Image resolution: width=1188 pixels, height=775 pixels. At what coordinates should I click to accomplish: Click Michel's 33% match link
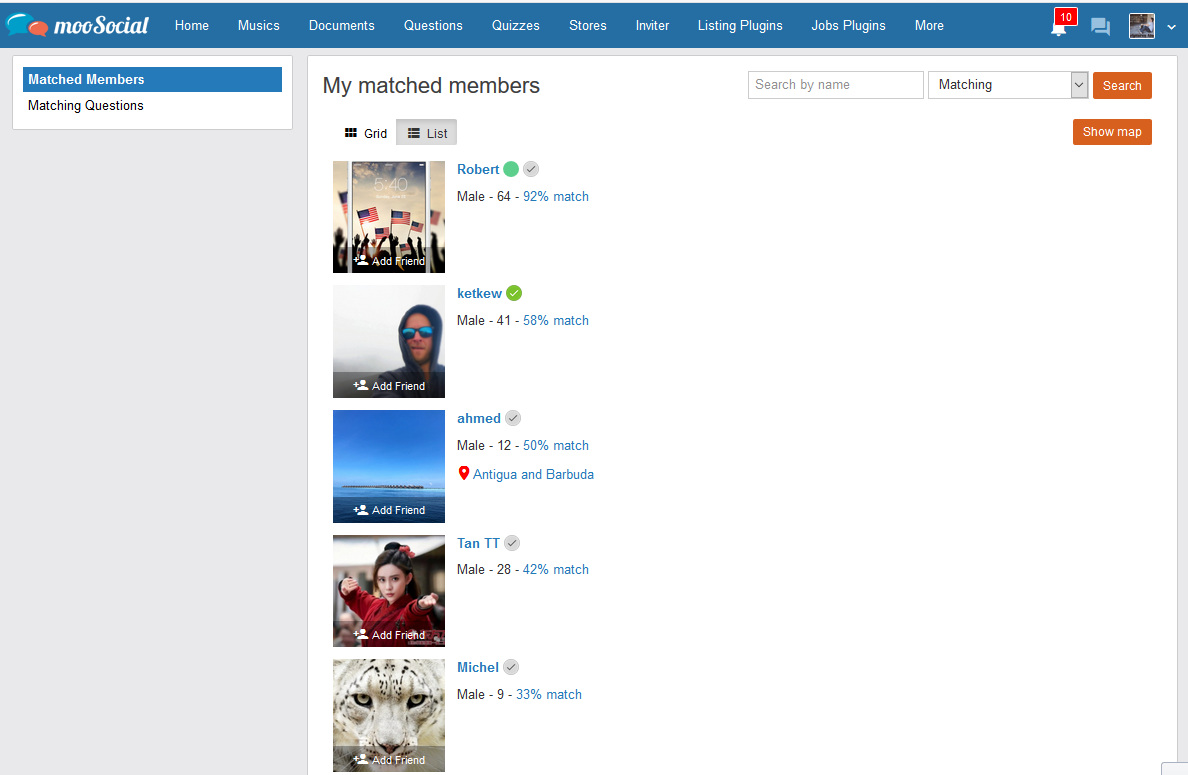tap(549, 694)
